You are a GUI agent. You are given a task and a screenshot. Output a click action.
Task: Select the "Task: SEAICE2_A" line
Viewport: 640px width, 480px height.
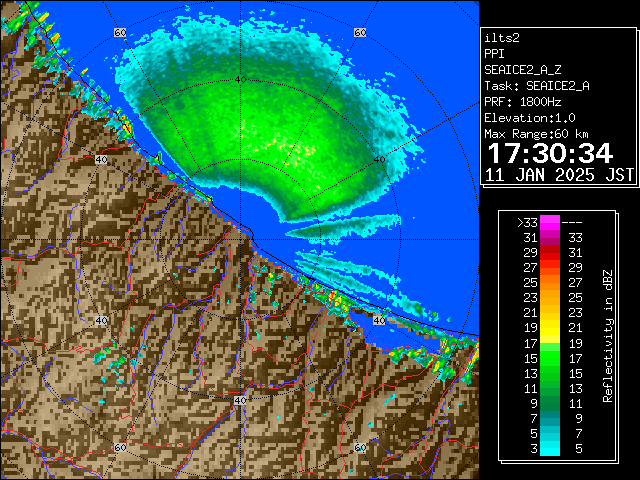click(537, 86)
